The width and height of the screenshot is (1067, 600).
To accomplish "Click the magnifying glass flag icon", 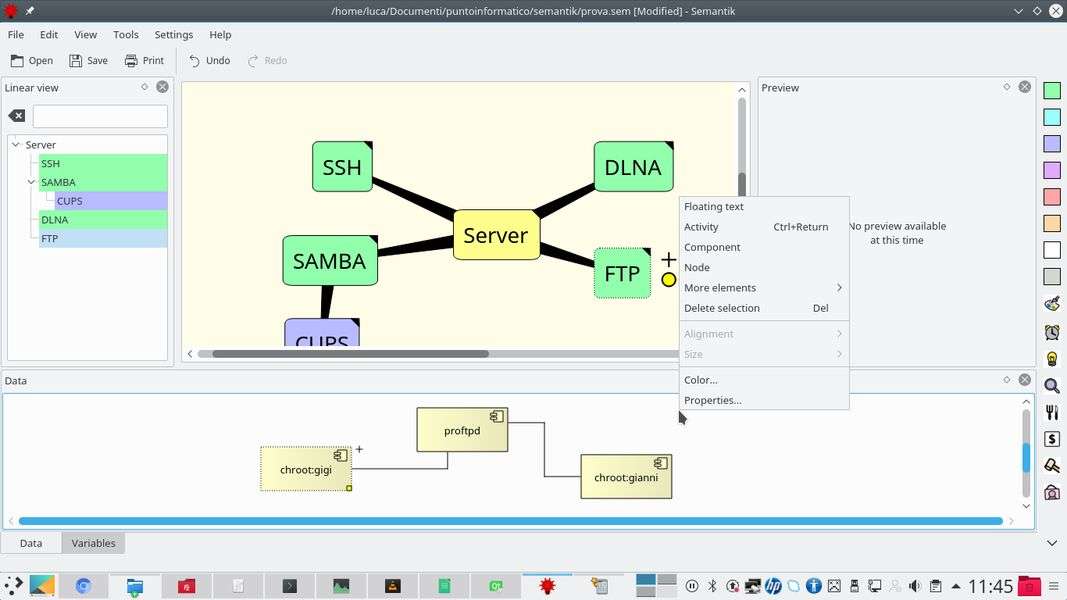I will coord(1052,386).
